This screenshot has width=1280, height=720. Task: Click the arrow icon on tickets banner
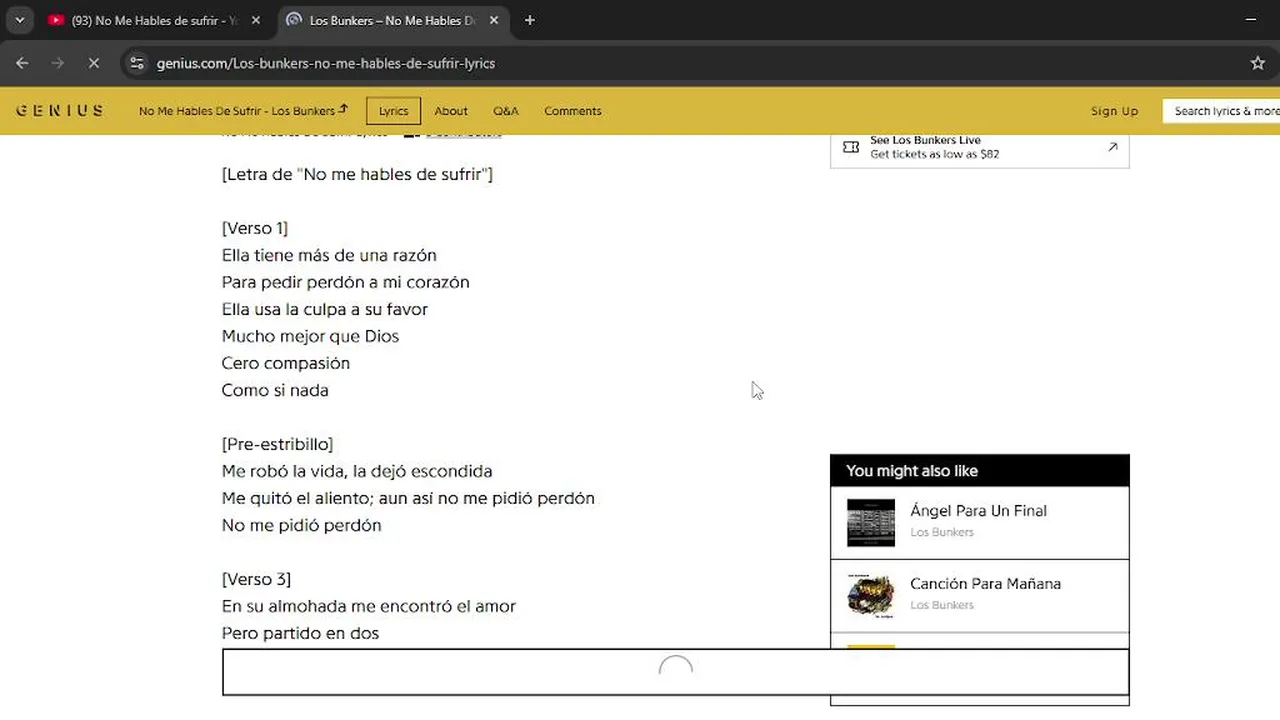click(1113, 147)
